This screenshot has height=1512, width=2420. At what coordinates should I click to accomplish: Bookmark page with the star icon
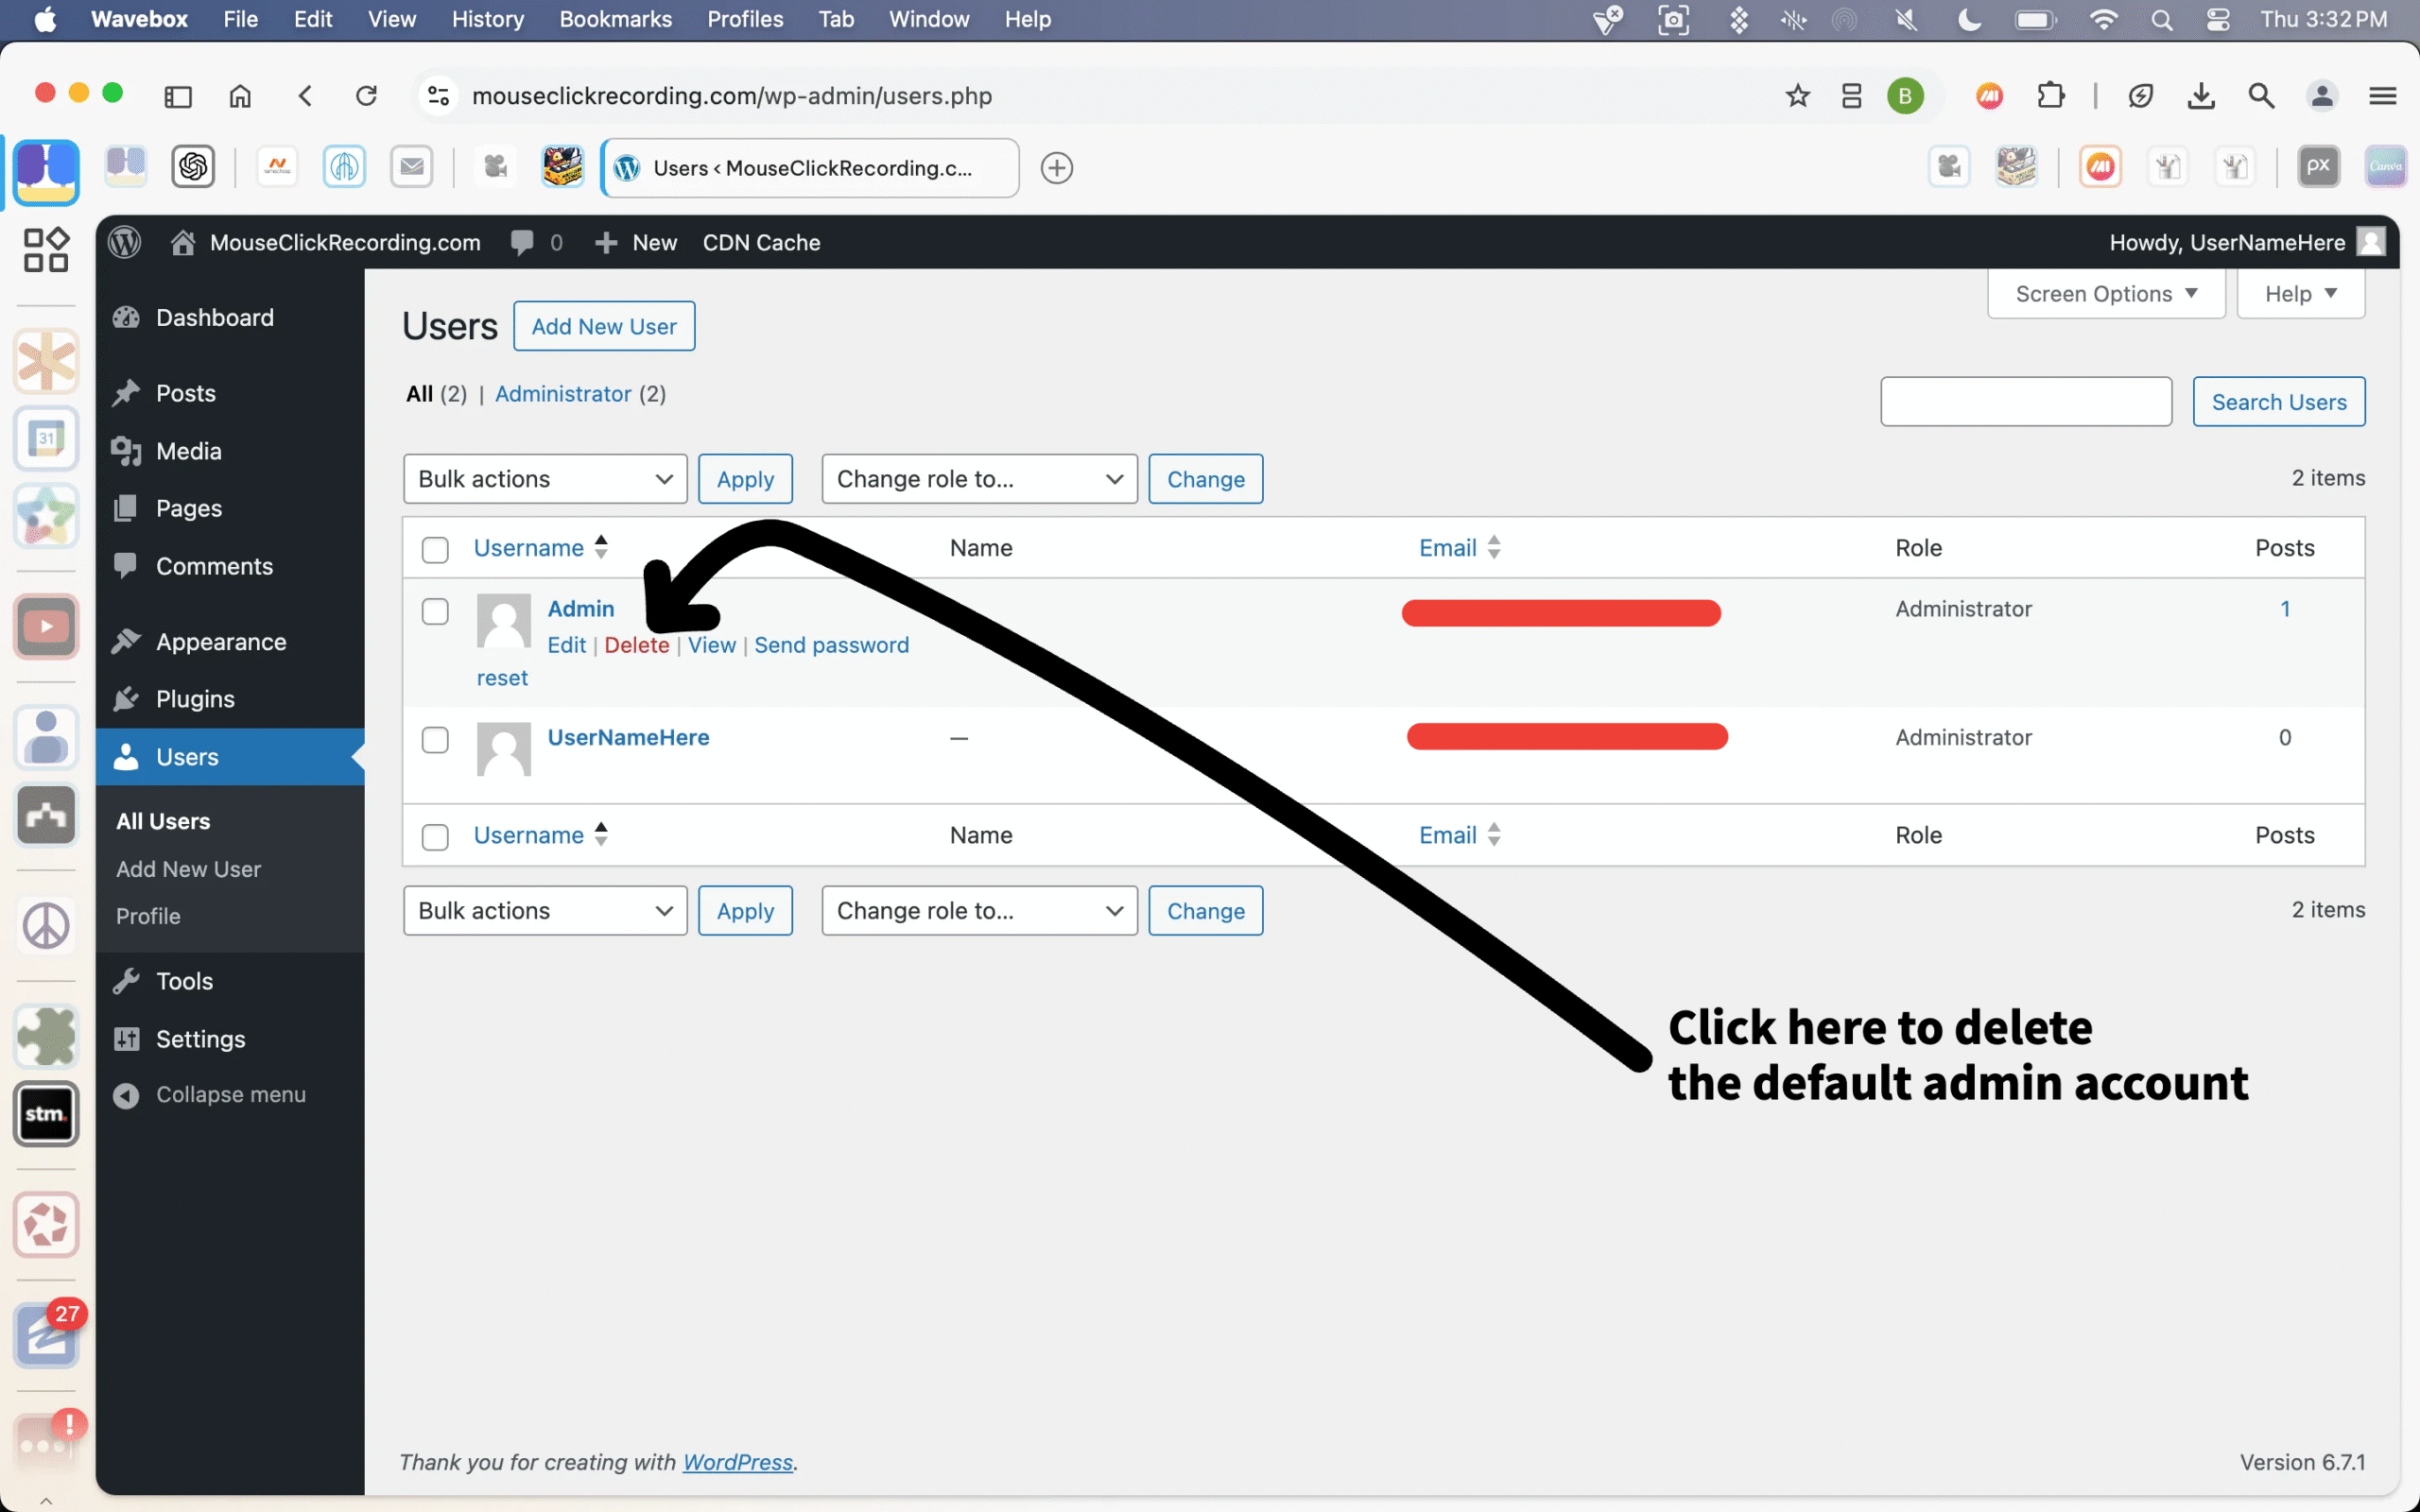1797,96
